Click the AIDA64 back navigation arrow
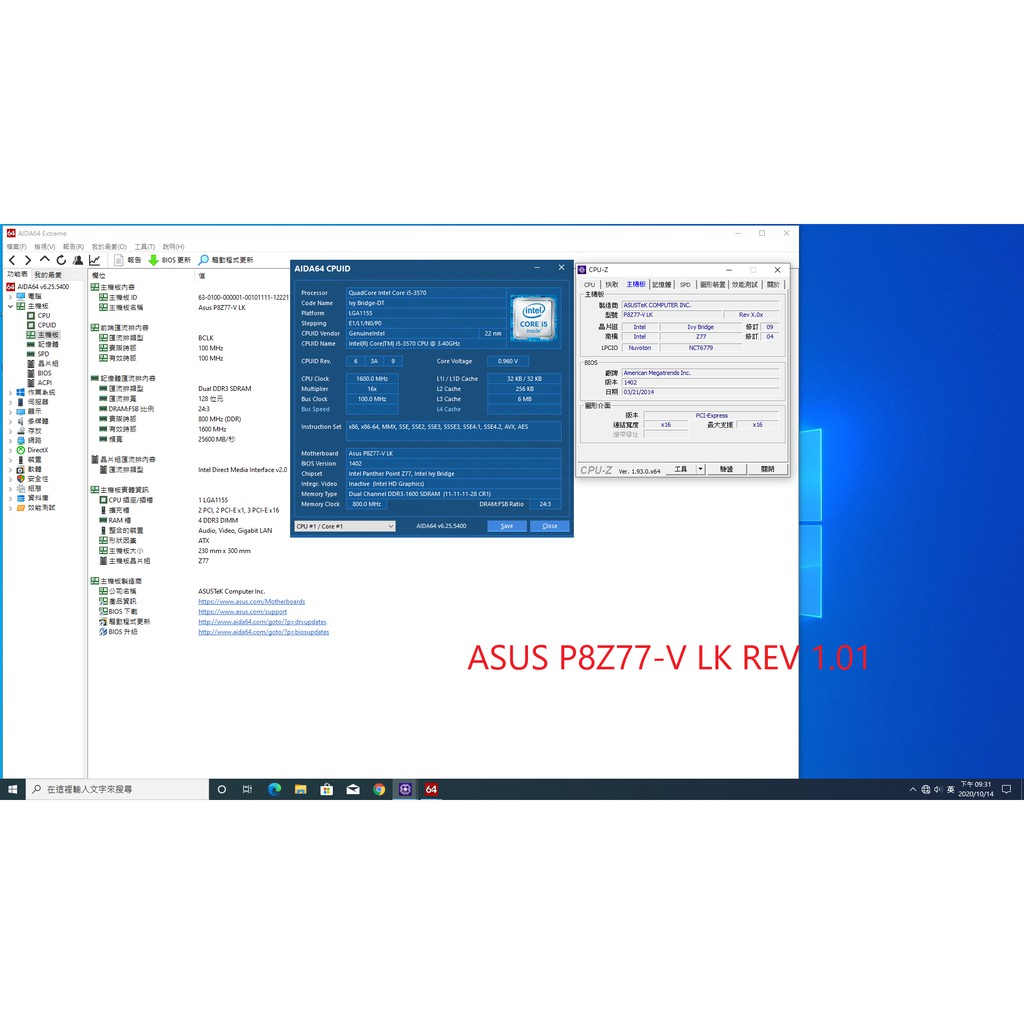This screenshot has width=1024, height=1024. click(11, 260)
